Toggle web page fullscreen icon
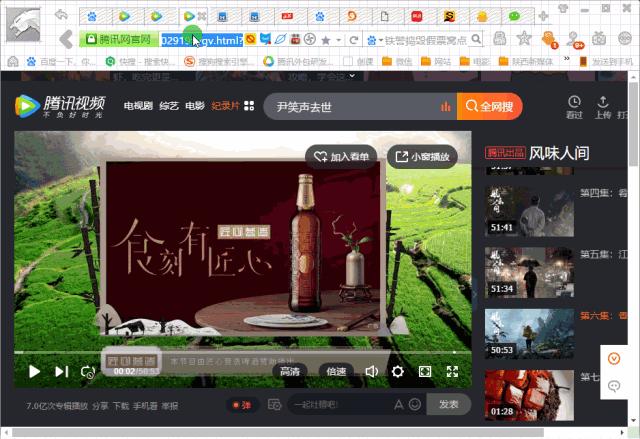Screen dimensions: 640x439 tap(425, 371)
